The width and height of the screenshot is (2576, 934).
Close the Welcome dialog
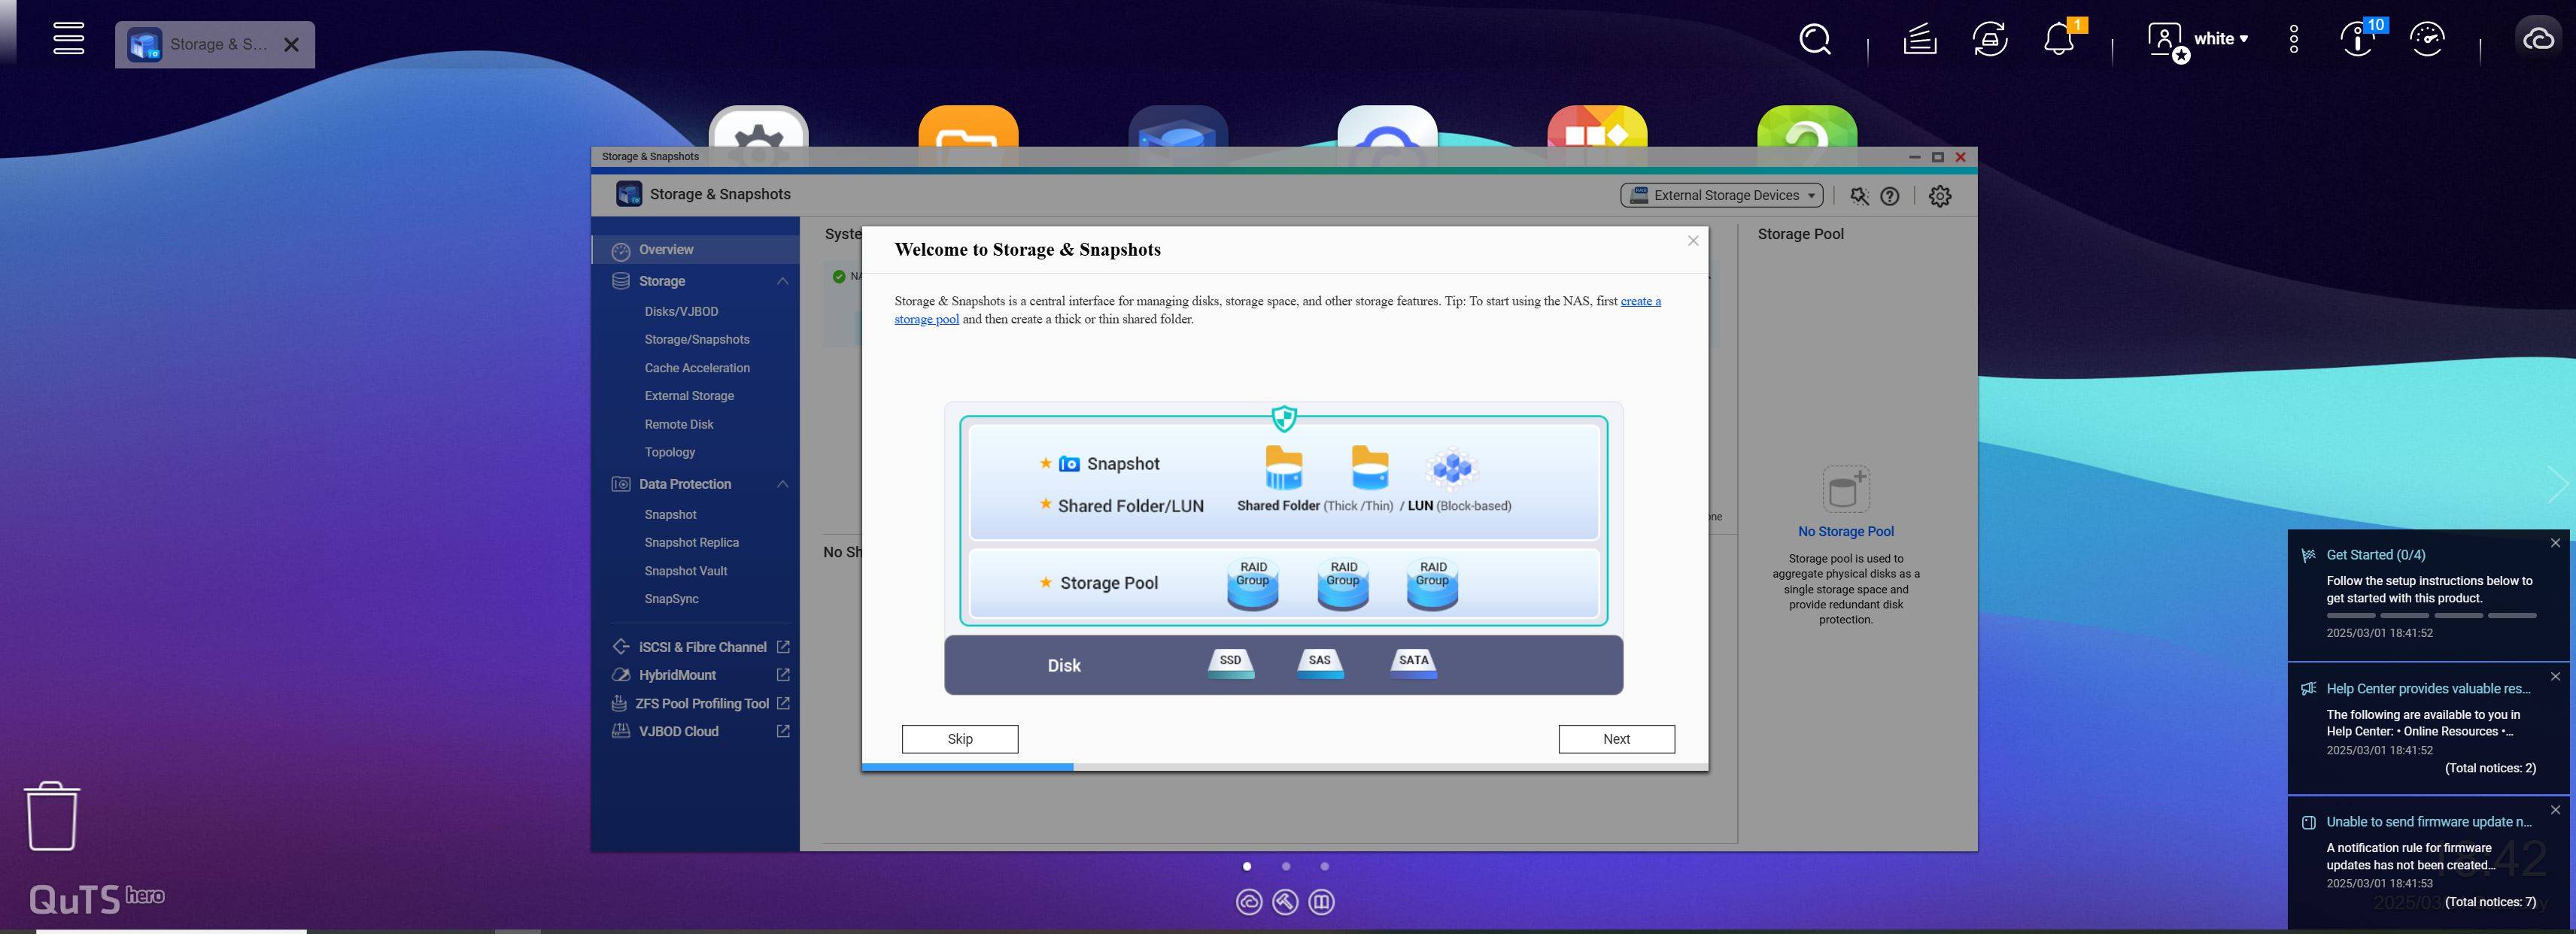point(1693,241)
